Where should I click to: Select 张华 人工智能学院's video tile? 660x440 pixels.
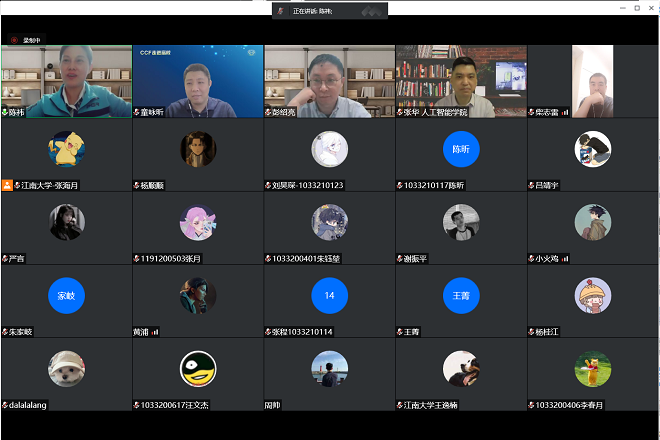point(461,81)
